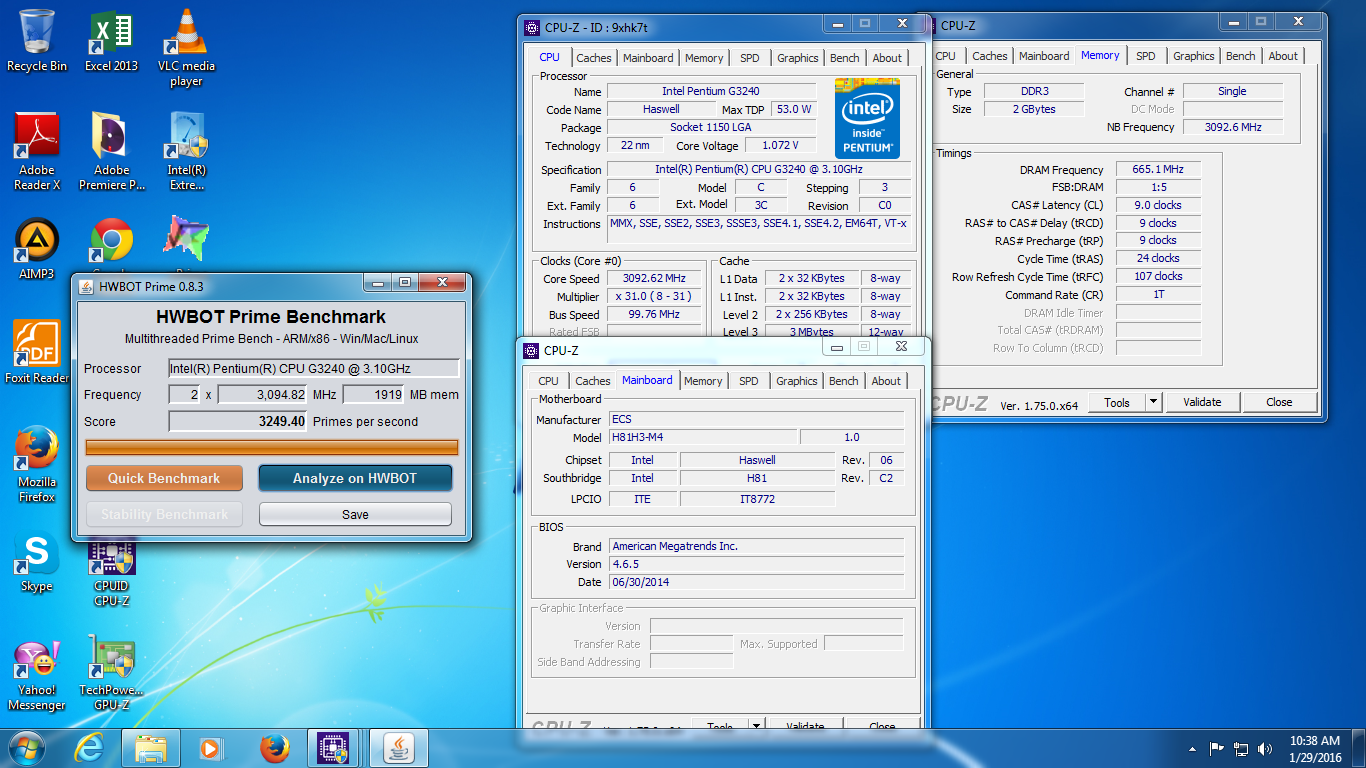The height and width of the screenshot is (768, 1366).
Task: Click Package value Socket 1150 LGA
Action: tap(711, 127)
